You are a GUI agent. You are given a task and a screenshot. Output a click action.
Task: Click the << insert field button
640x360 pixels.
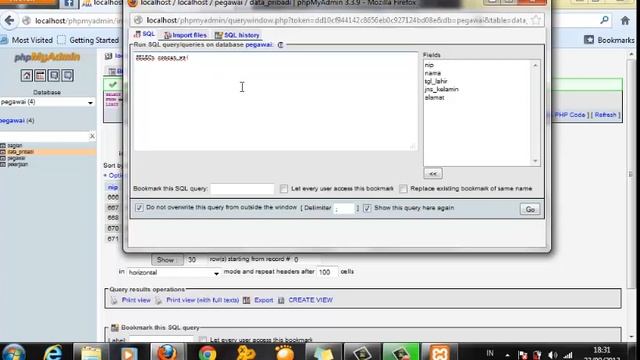pyautogui.click(x=433, y=173)
